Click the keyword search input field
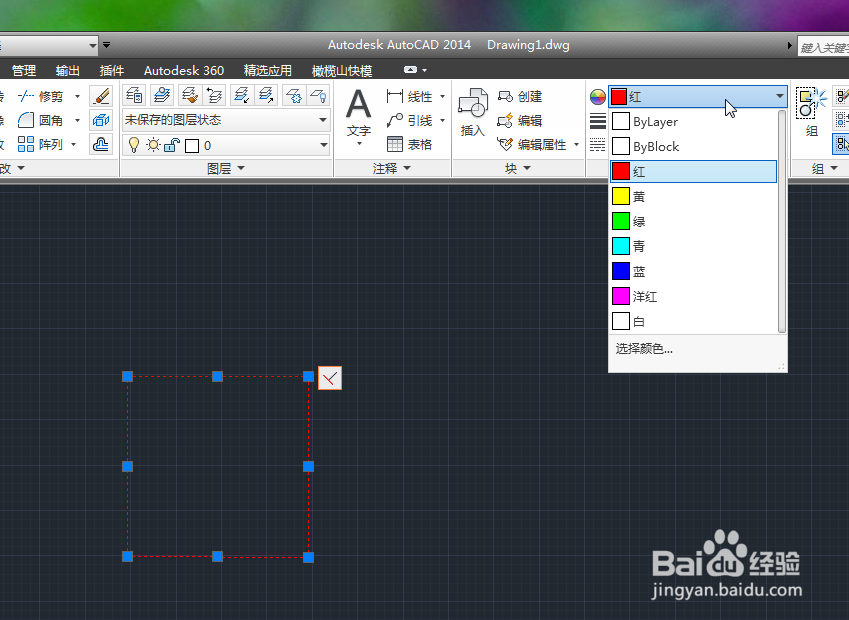 (x=823, y=47)
